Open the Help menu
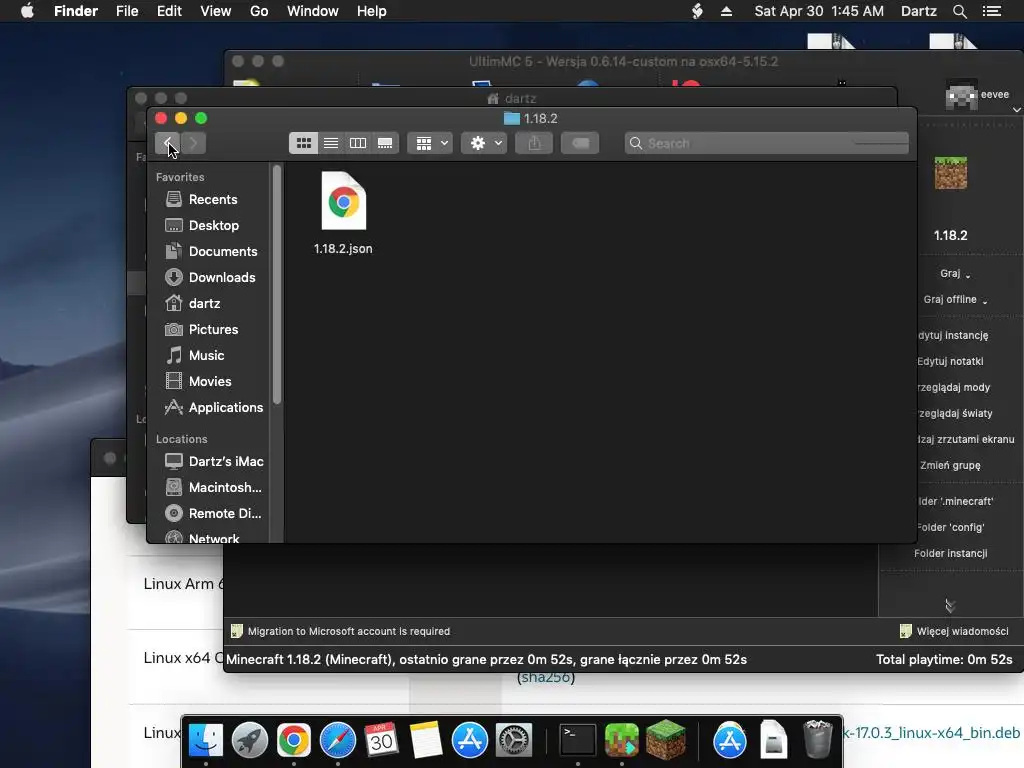 (x=372, y=11)
